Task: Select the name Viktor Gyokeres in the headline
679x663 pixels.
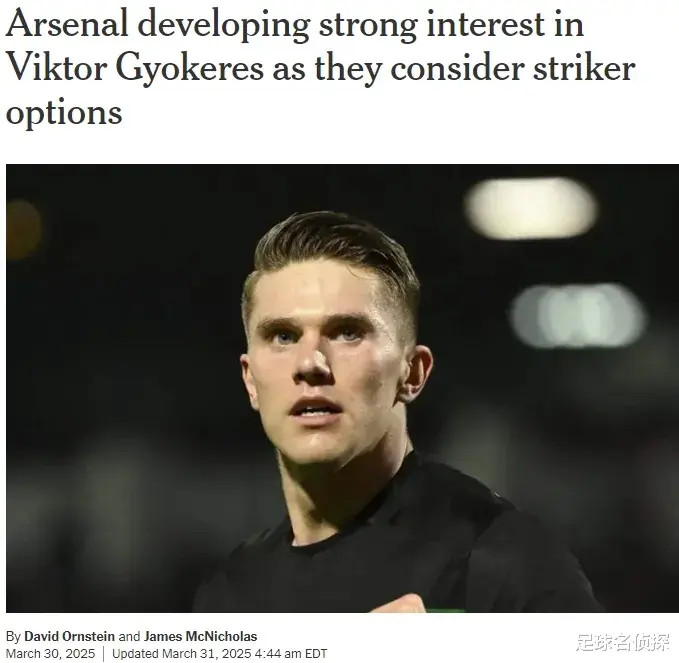Action: 135,69
